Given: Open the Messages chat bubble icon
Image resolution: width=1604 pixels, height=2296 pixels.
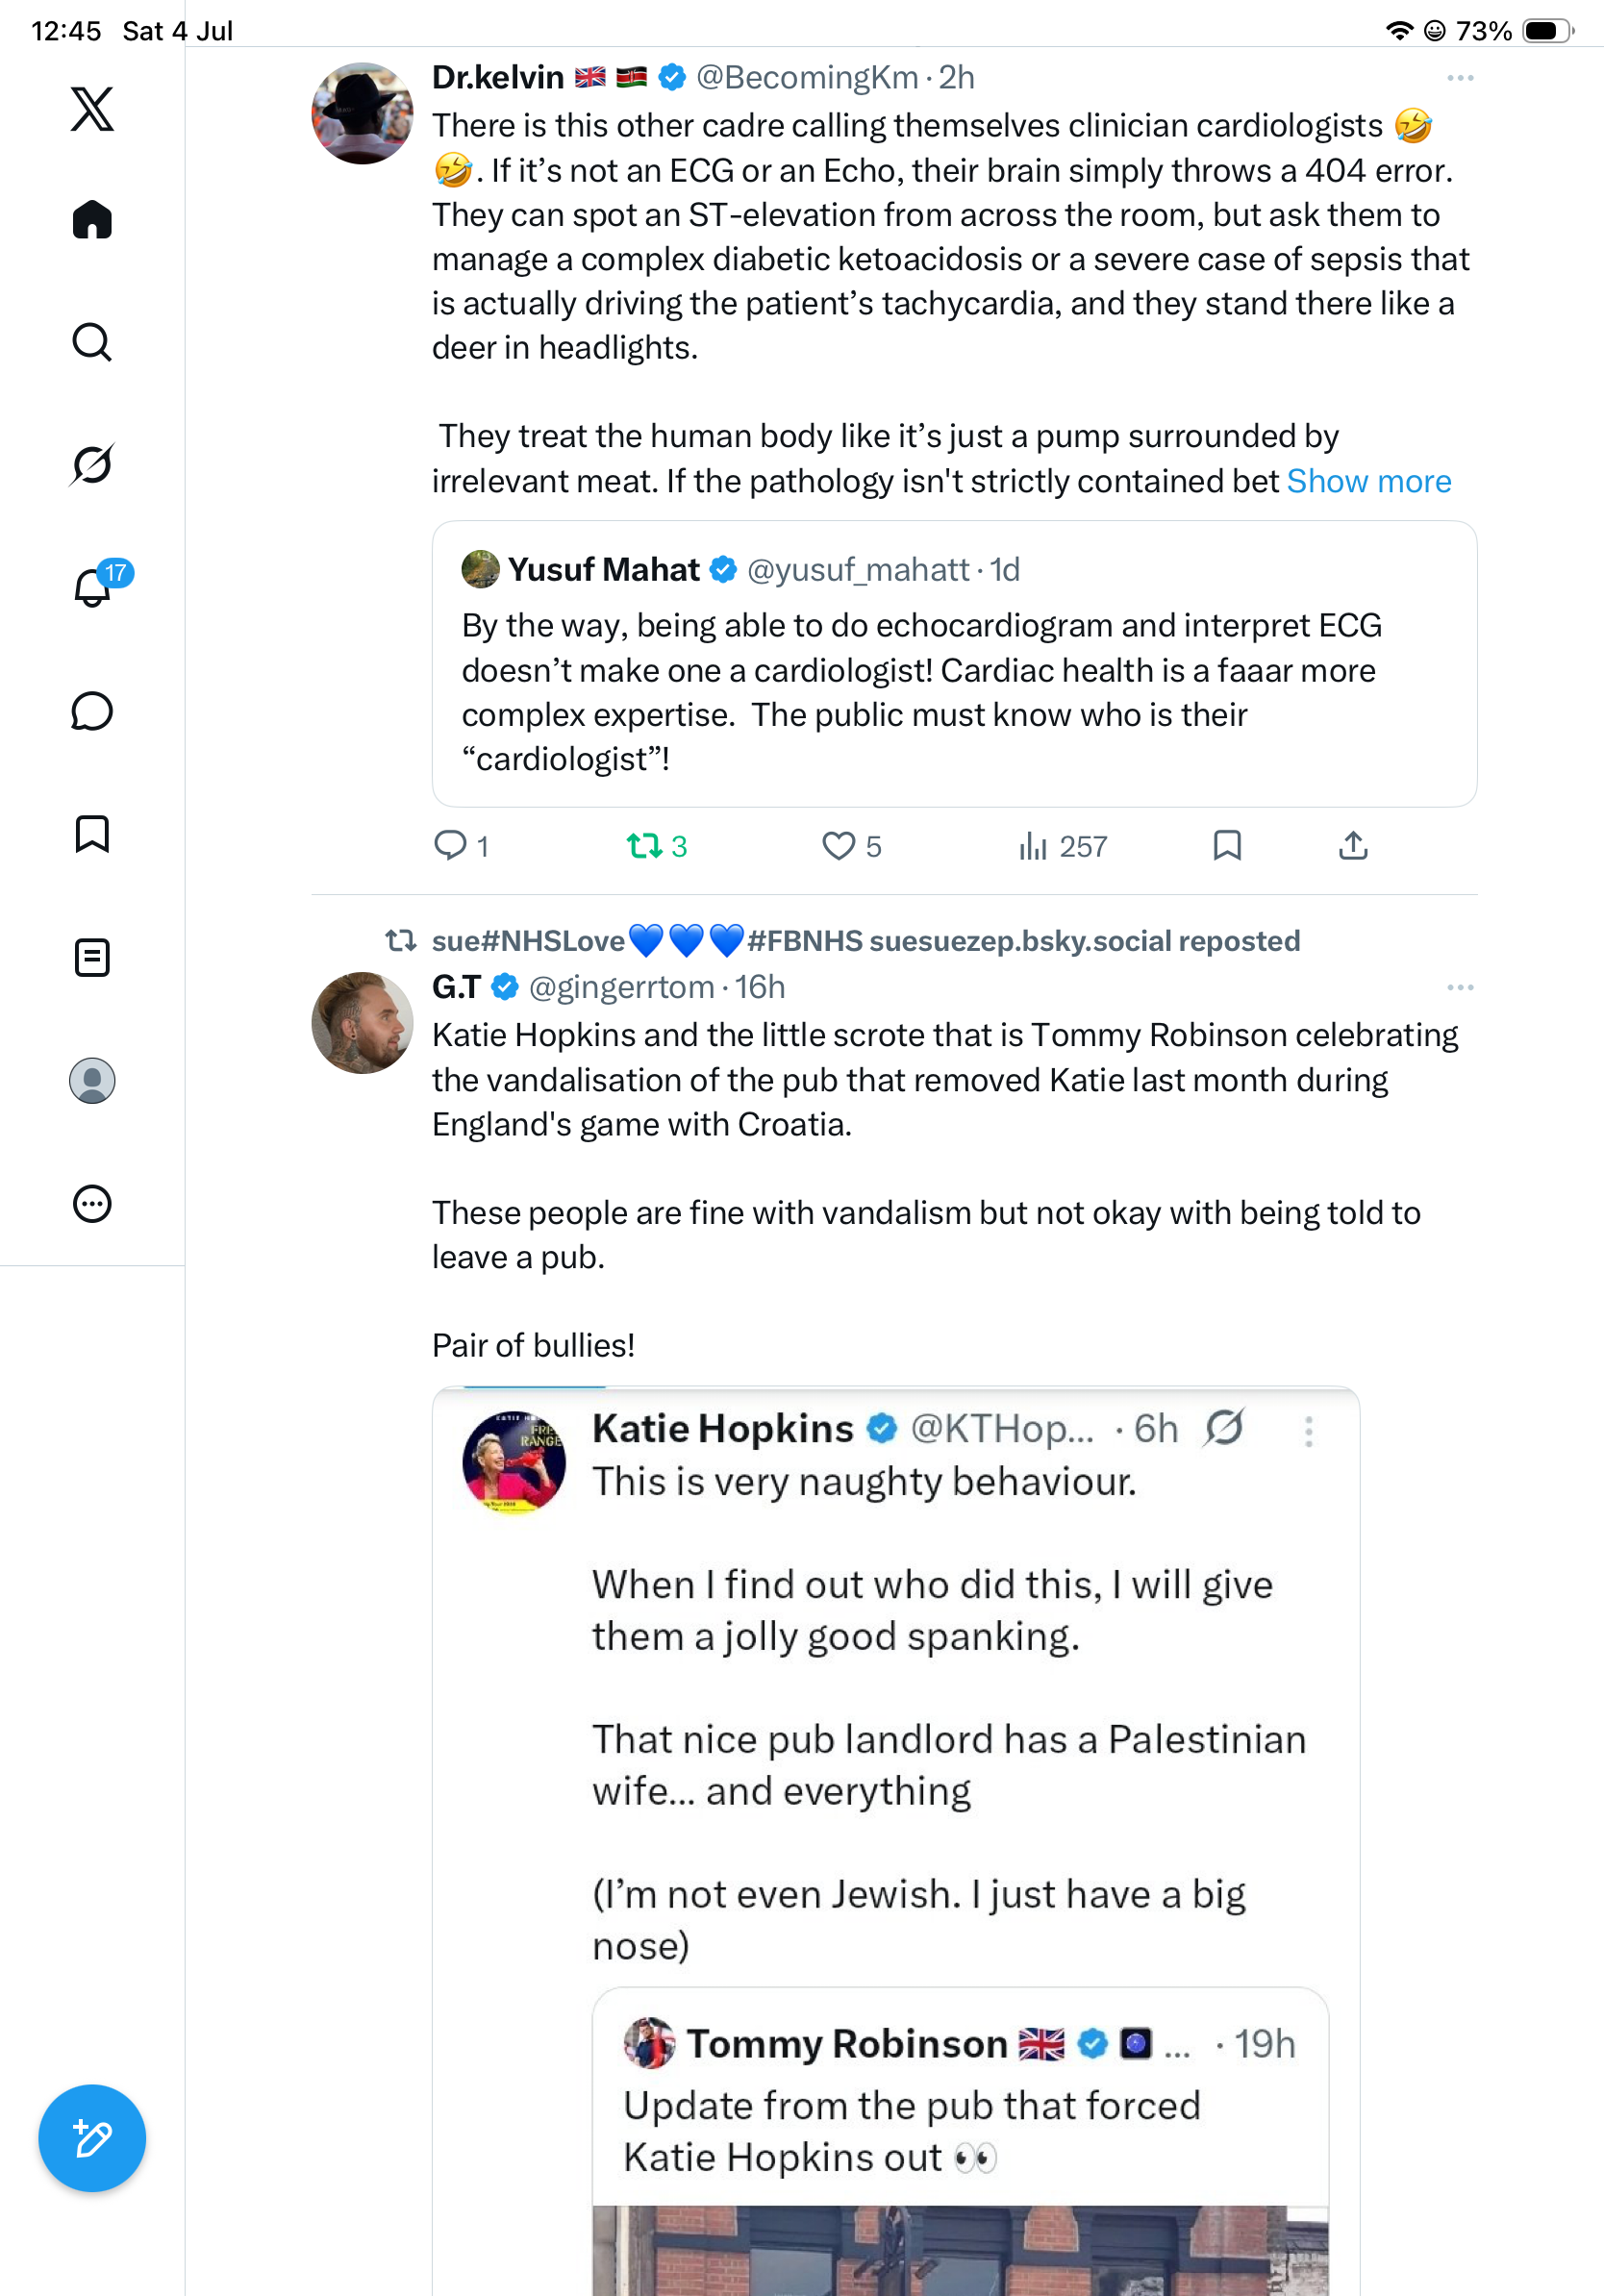Looking at the screenshot, I should point(92,711).
